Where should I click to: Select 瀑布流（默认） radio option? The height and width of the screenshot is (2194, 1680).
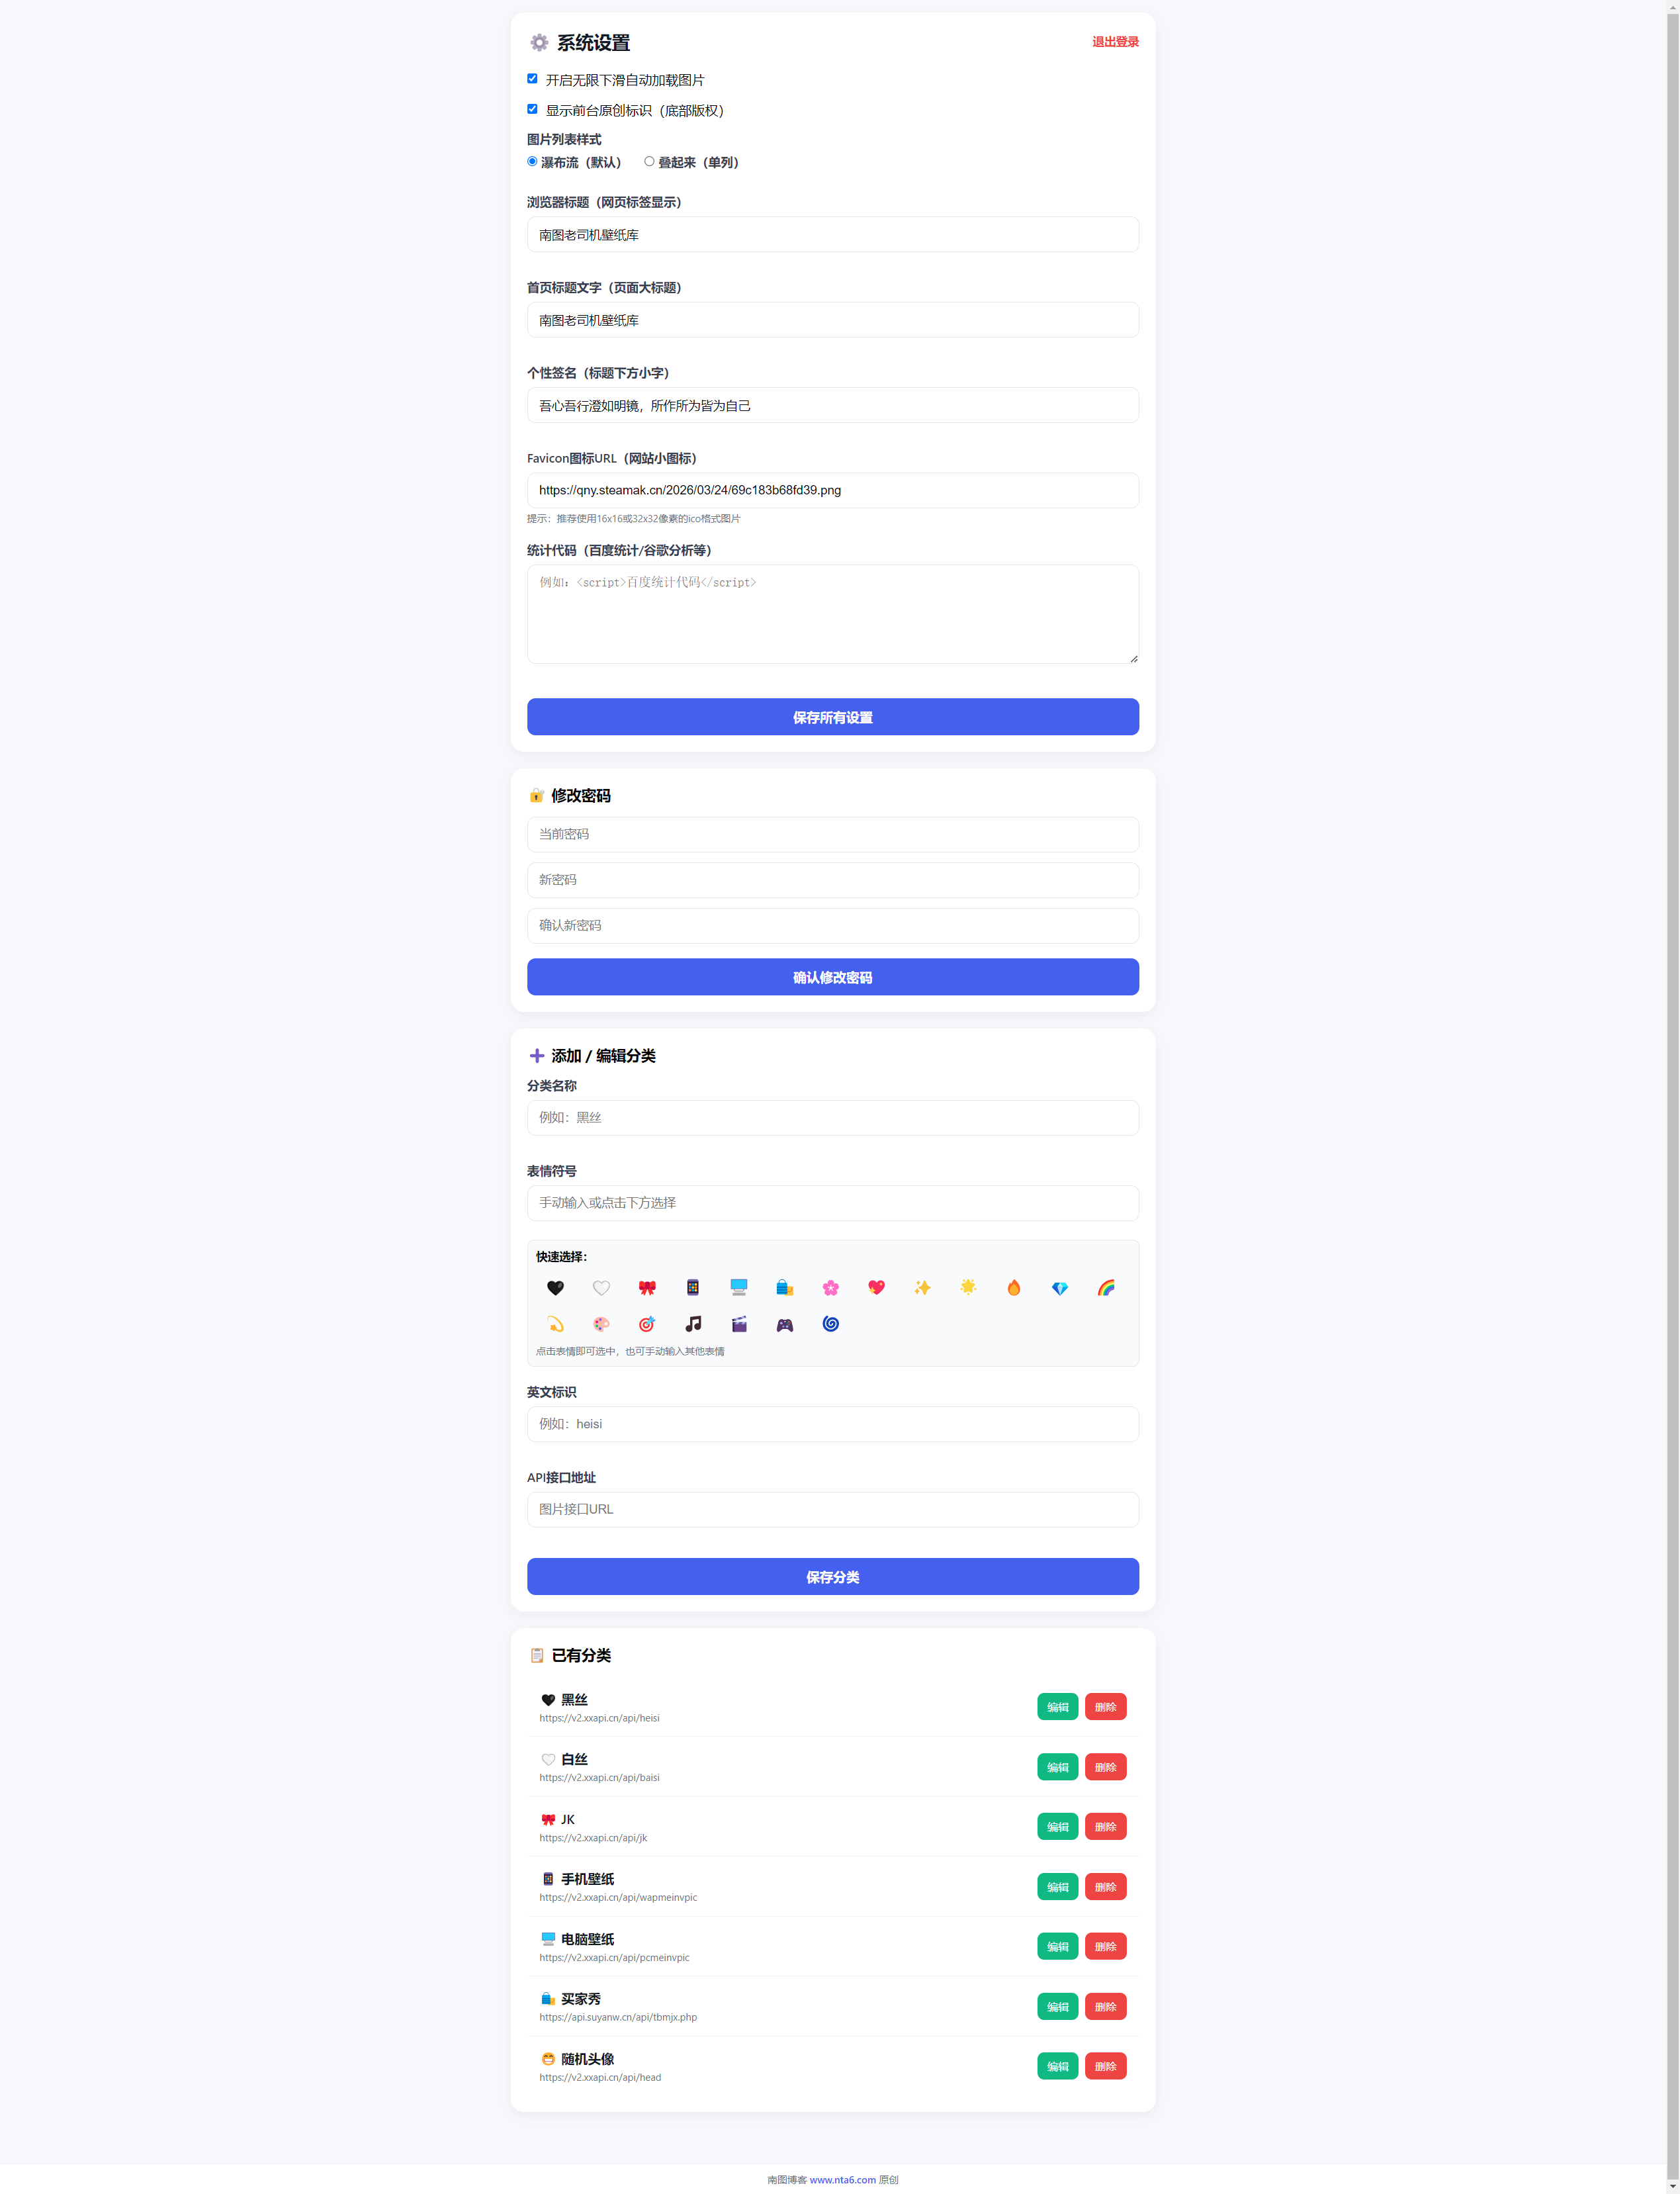pos(532,161)
